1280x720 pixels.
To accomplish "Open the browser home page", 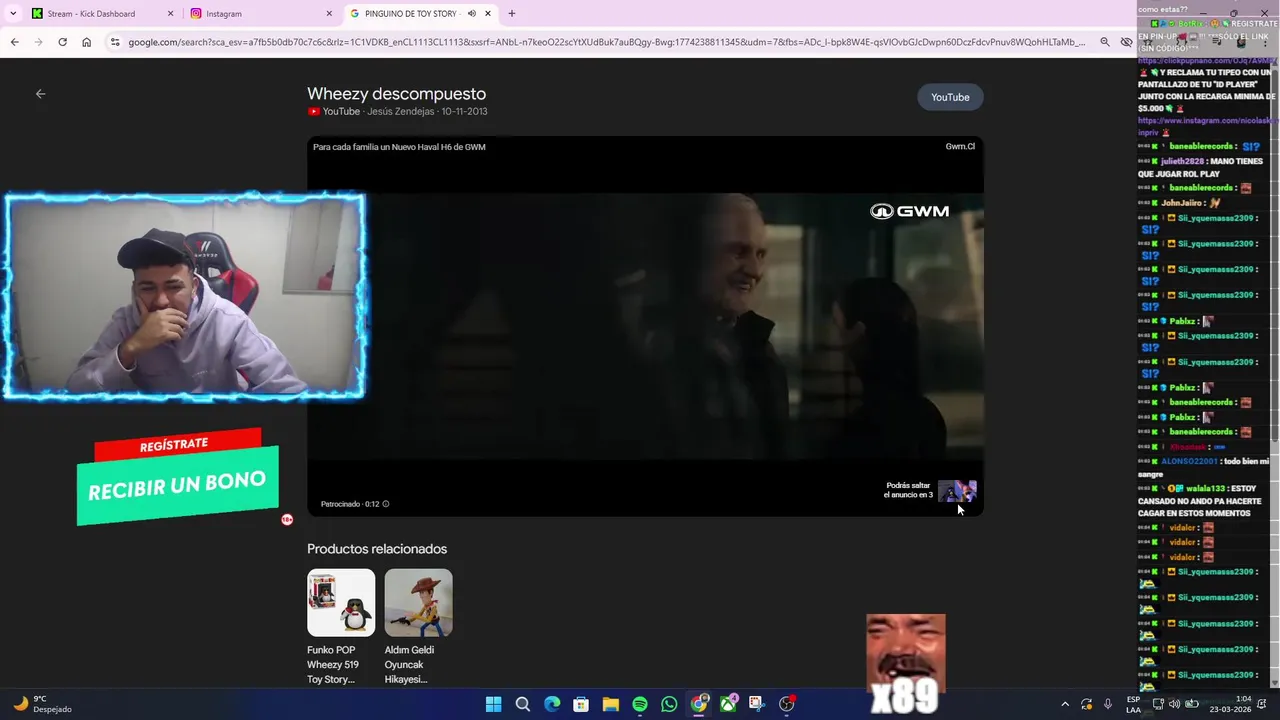I will click(x=87, y=42).
